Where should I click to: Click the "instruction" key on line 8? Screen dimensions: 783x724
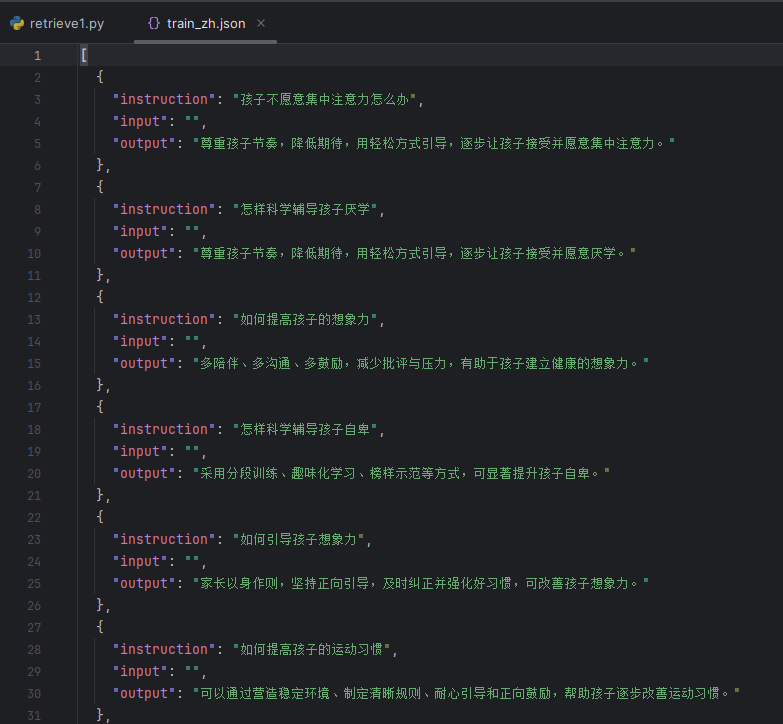point(163,209)
